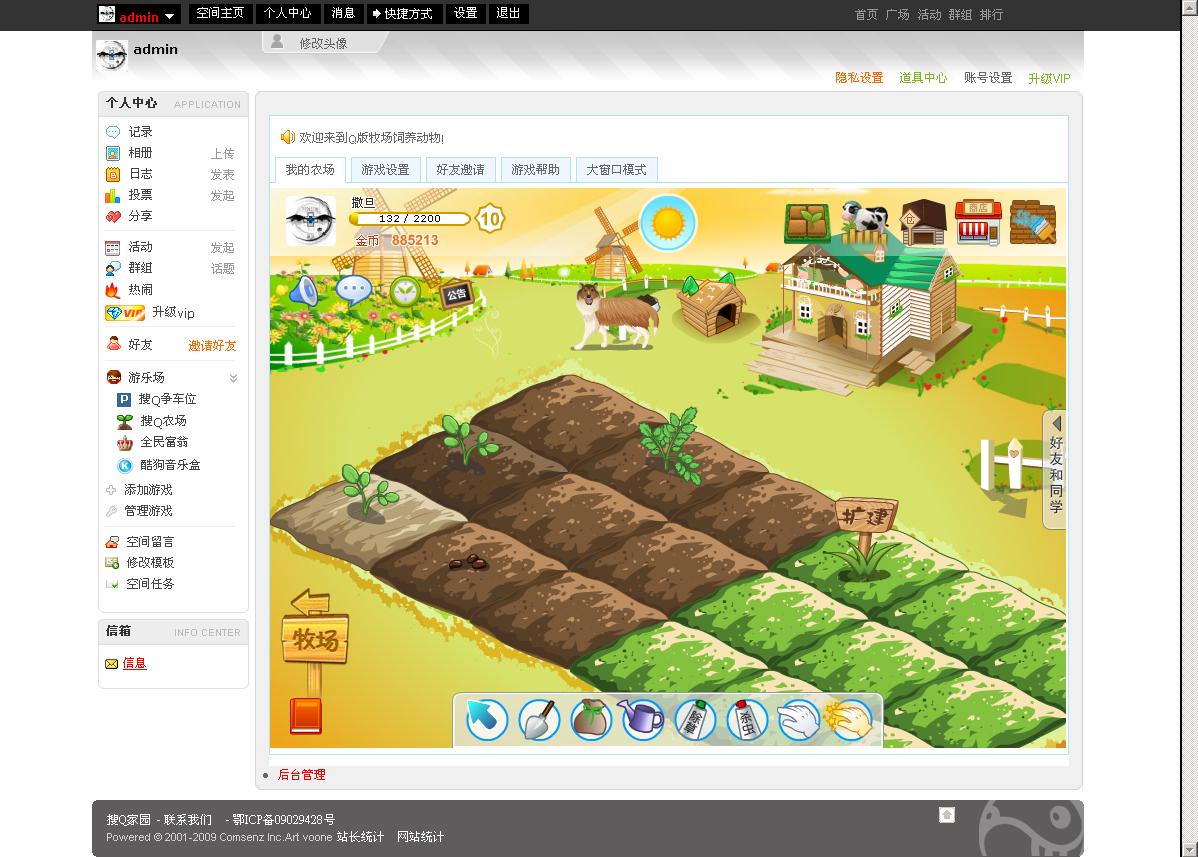Open the 账号设置 link
This screenshot has height=857, width=1198.
pyautogui.click(x=988, y=78)
